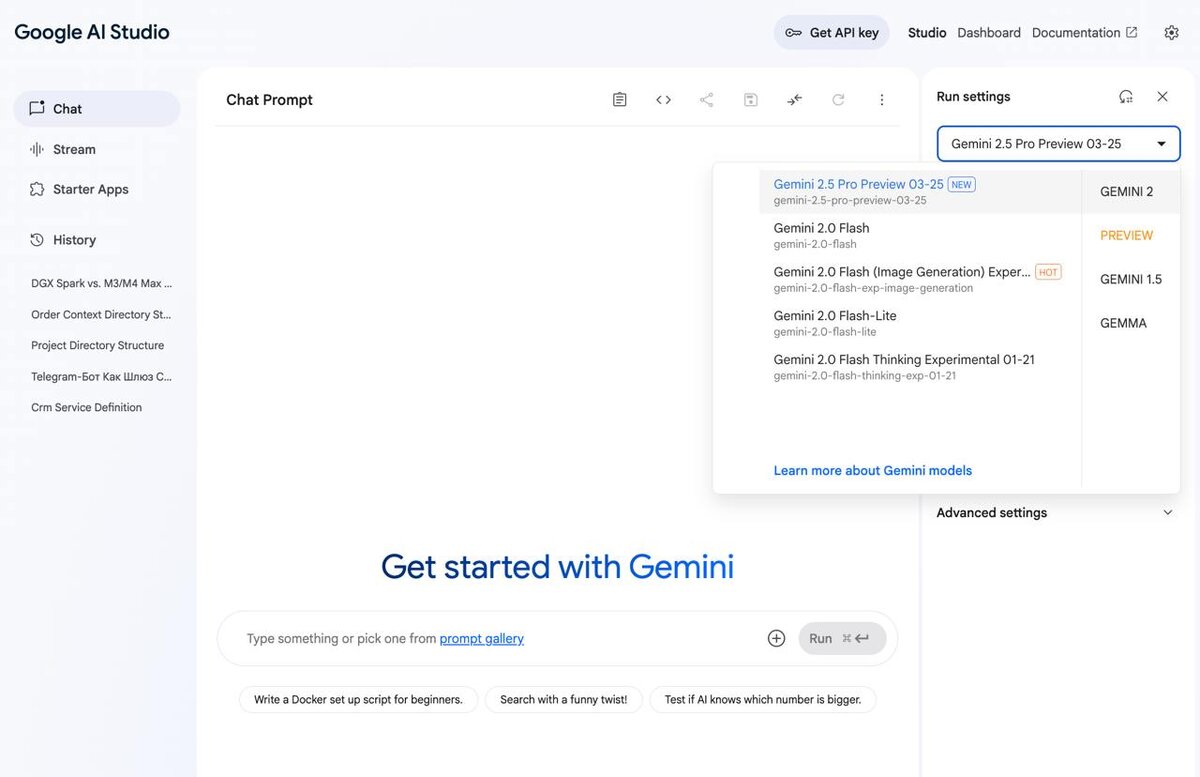
Task: Open history item Crm Service Definition
Action: (x=86, y=407)
